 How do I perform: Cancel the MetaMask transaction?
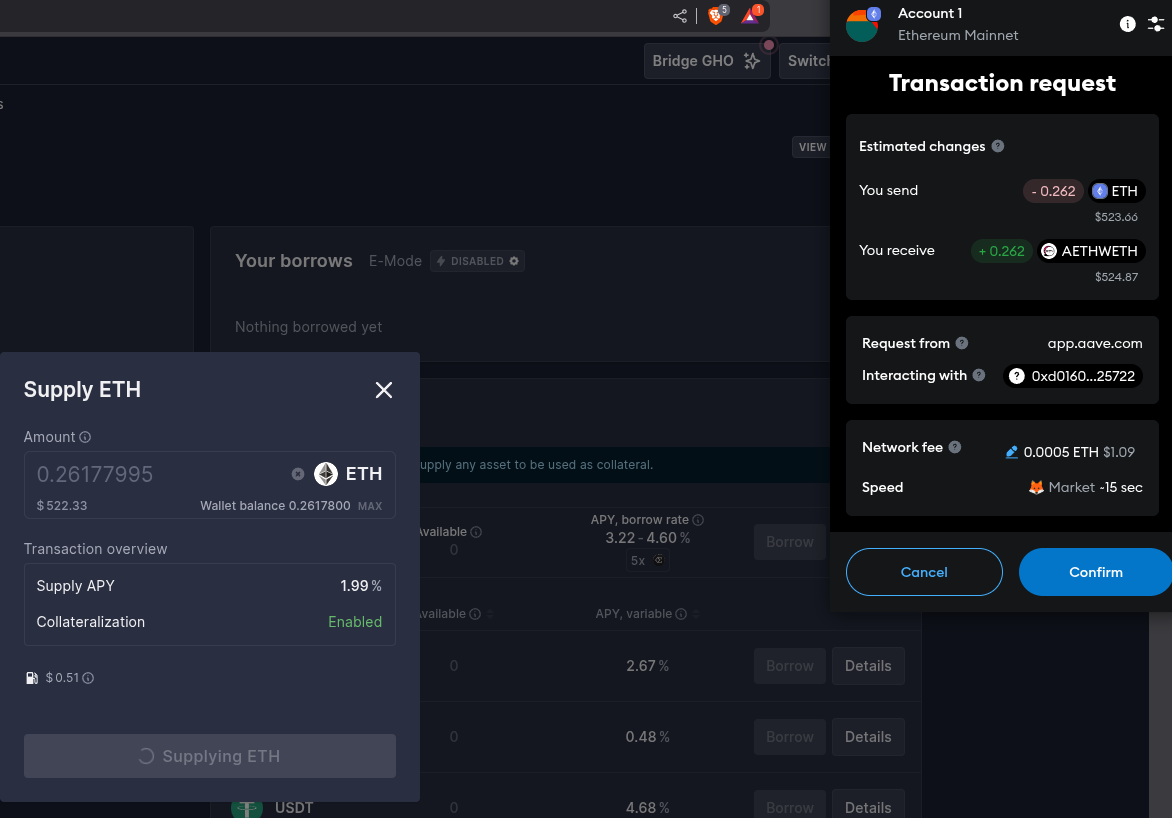coord(924,572)
